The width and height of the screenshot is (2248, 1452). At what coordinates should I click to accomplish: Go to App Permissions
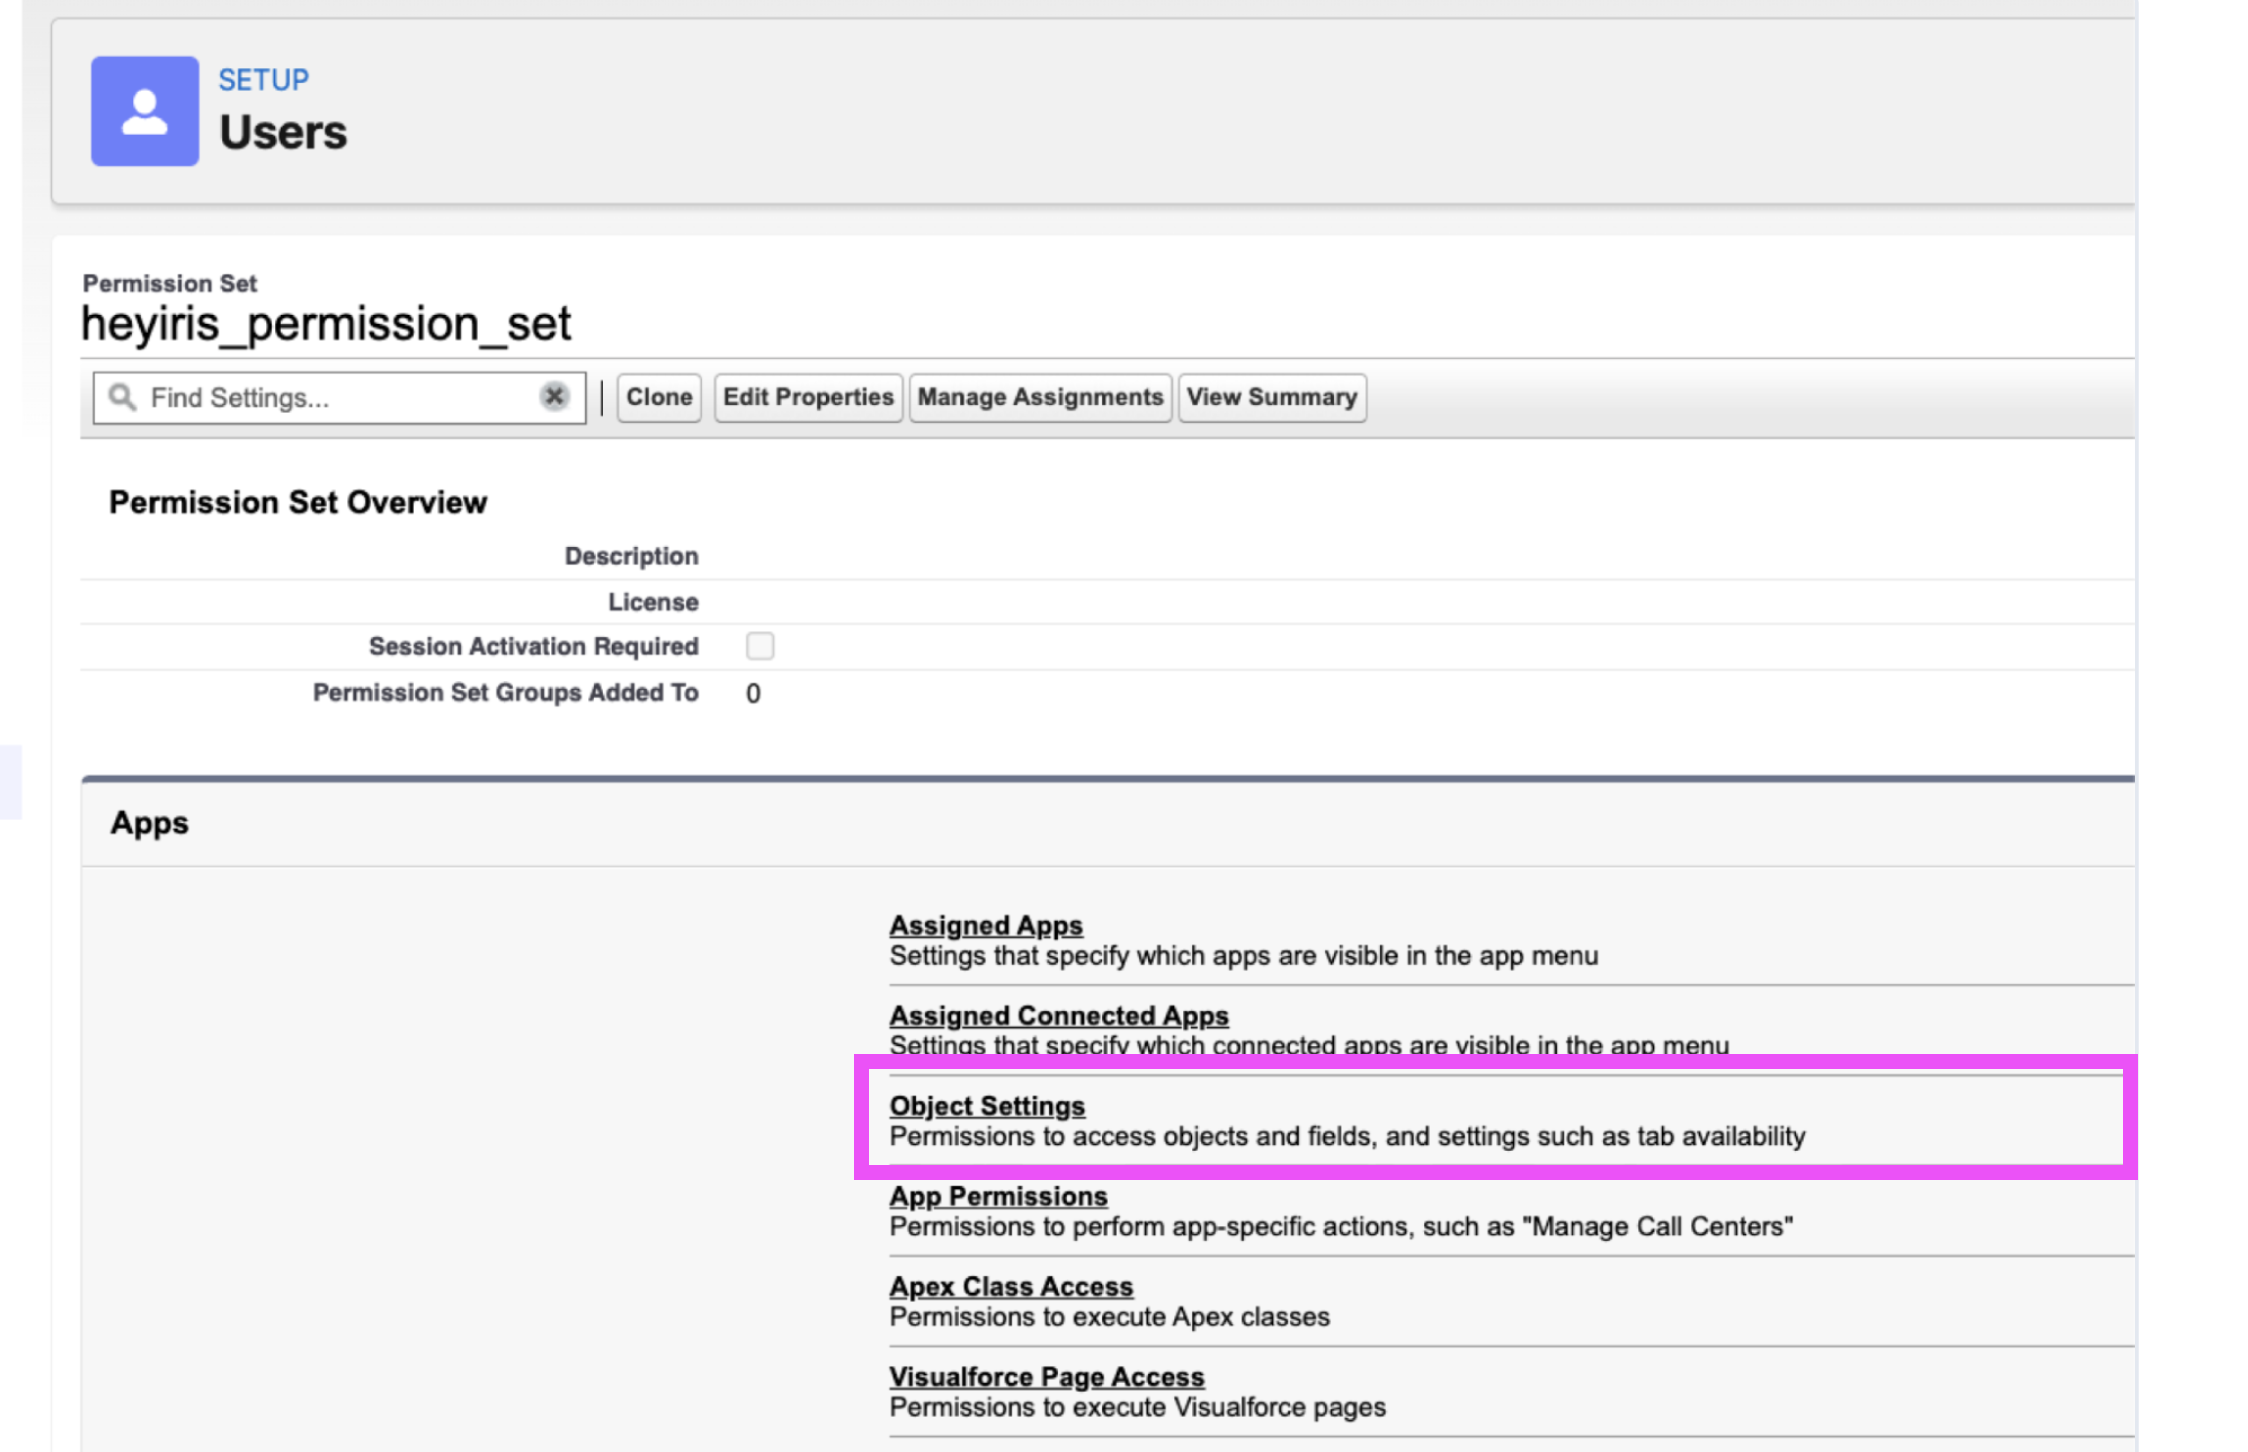point(998,1196)
